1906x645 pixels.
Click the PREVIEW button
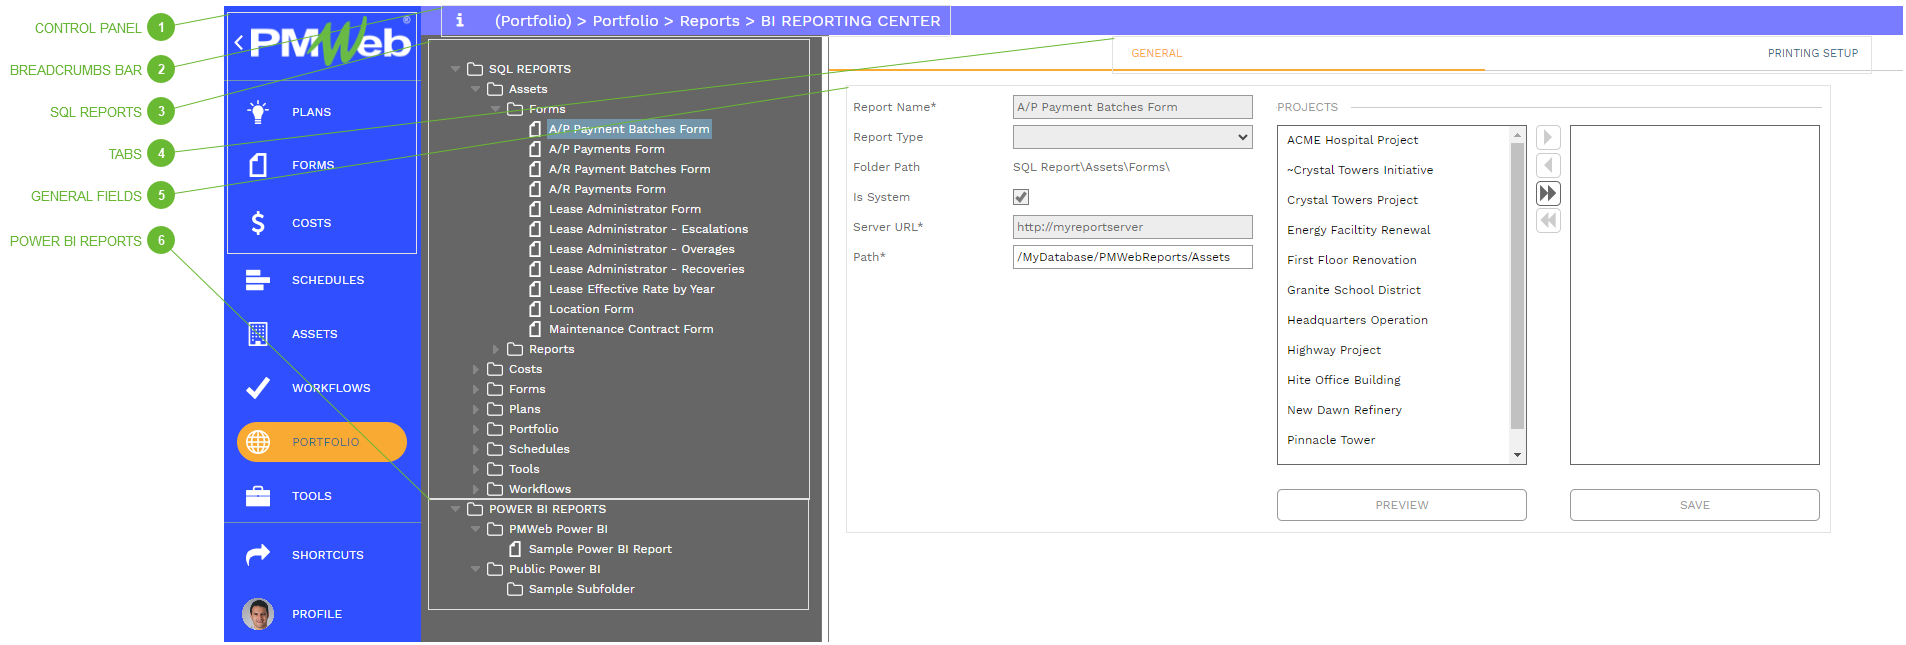pos(1401,505)
